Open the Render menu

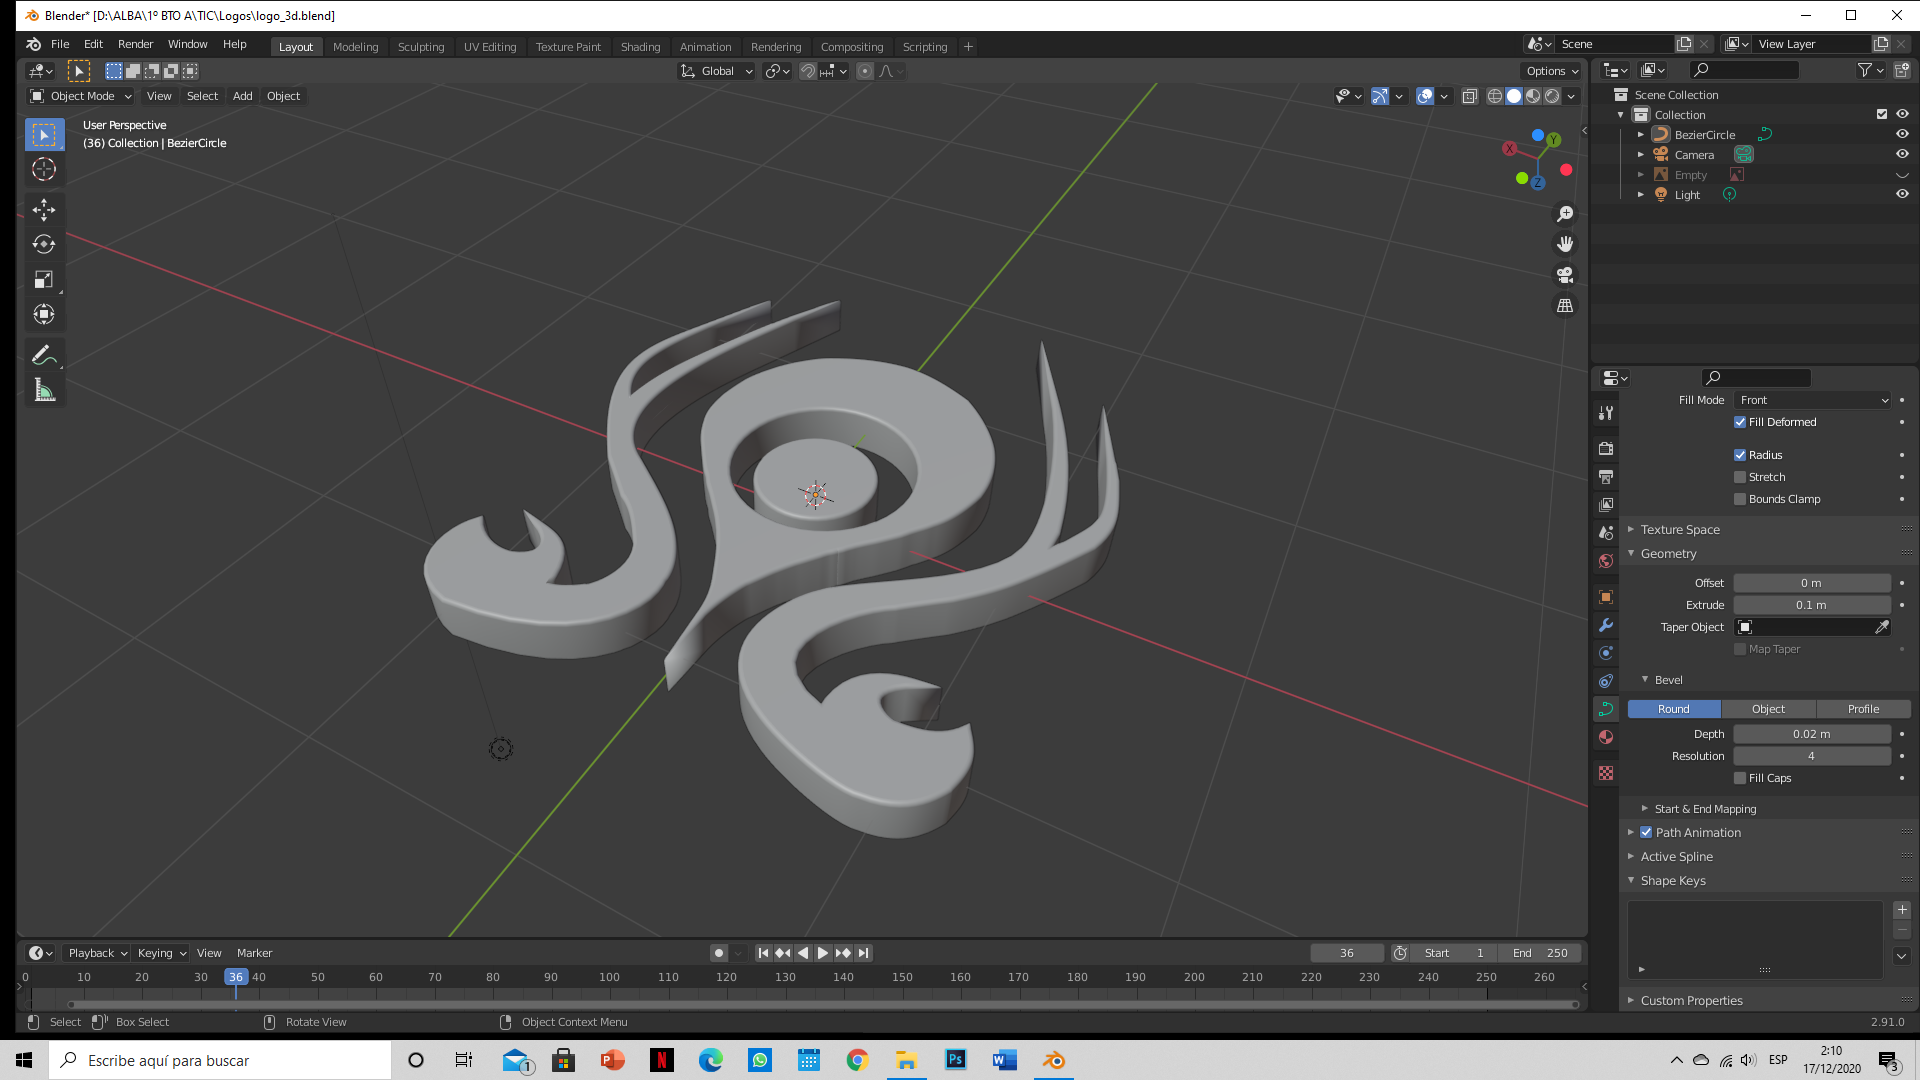(135, 44)
